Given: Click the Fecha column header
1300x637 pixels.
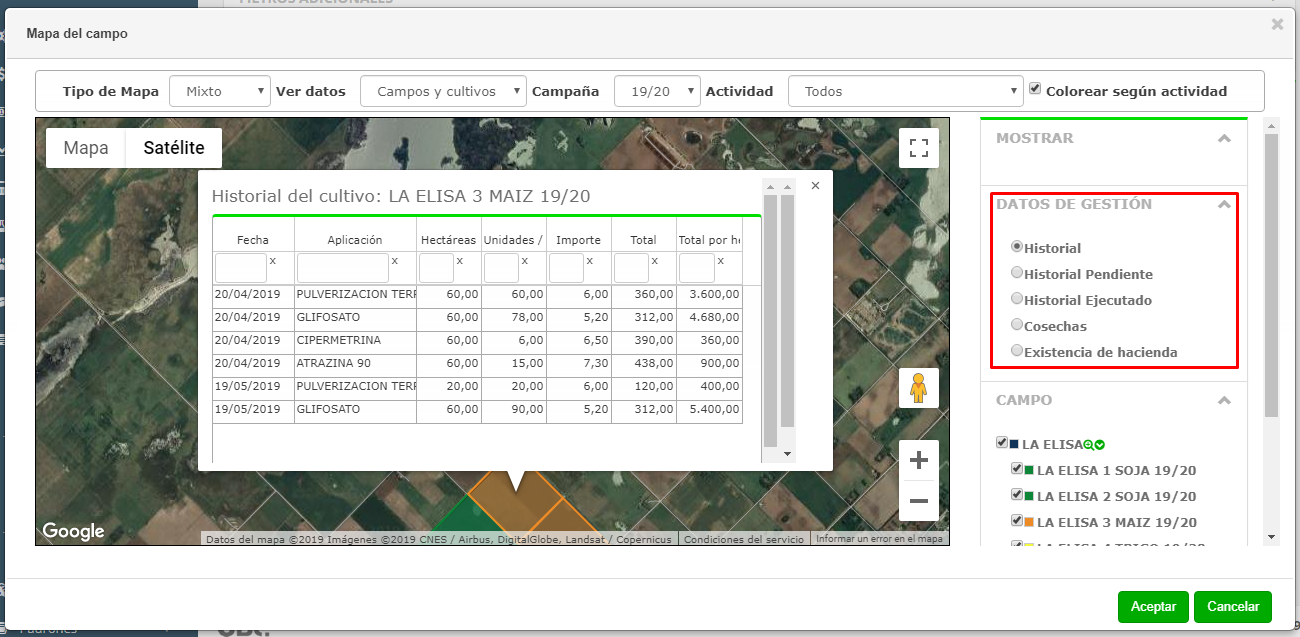Looking at the screenshot, I should click(x=253, y=240).
